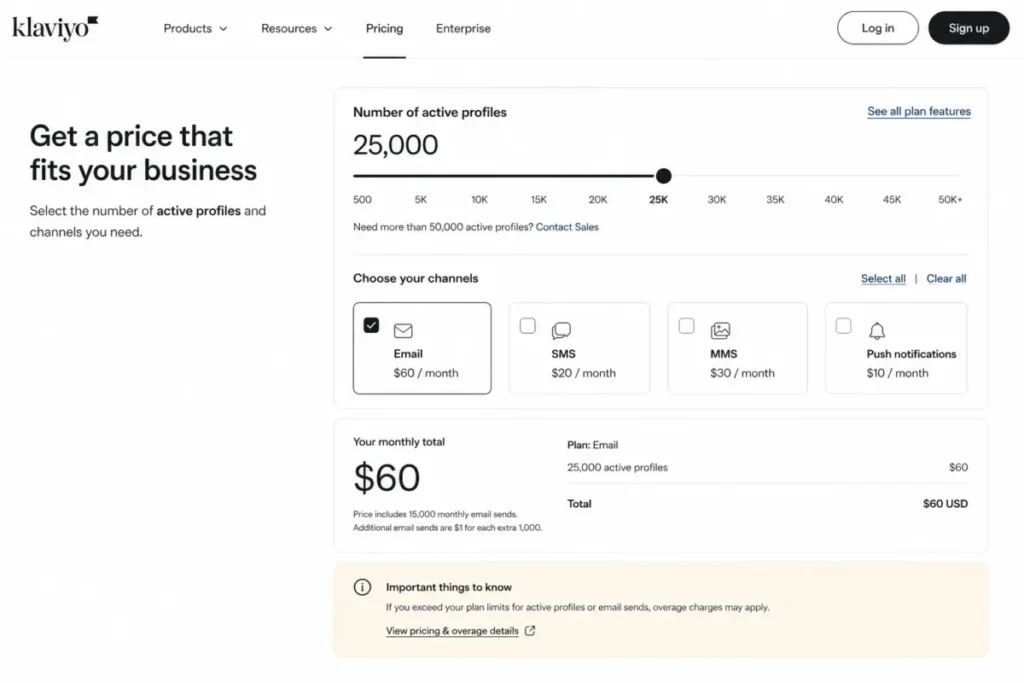This screenshot has height=683, width=1024.
Task: Select the Push notifications $10 / month card
Action: click(x=896, y=348)
